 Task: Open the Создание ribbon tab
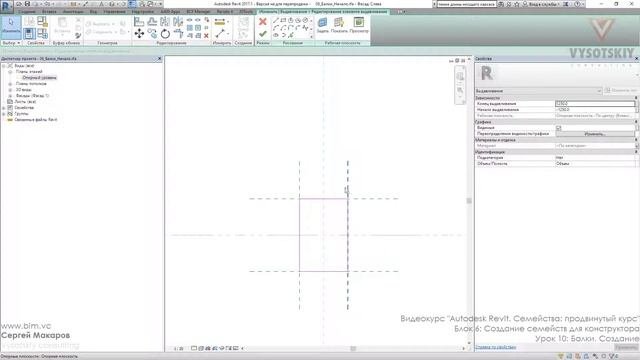(x=27, y=12)
